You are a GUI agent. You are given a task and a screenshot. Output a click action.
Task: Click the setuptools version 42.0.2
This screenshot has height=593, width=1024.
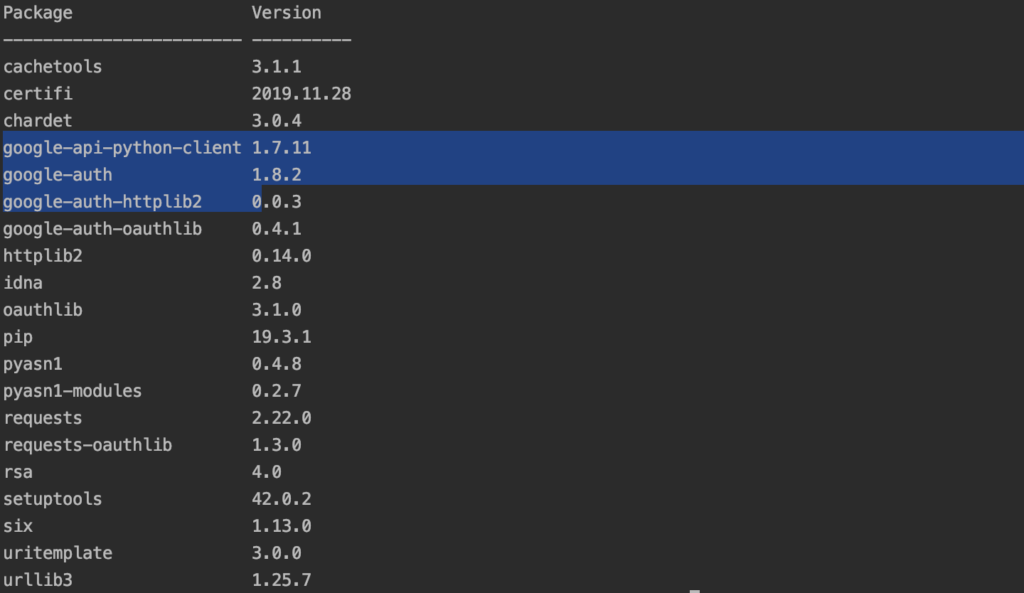(x=281, y=499)
